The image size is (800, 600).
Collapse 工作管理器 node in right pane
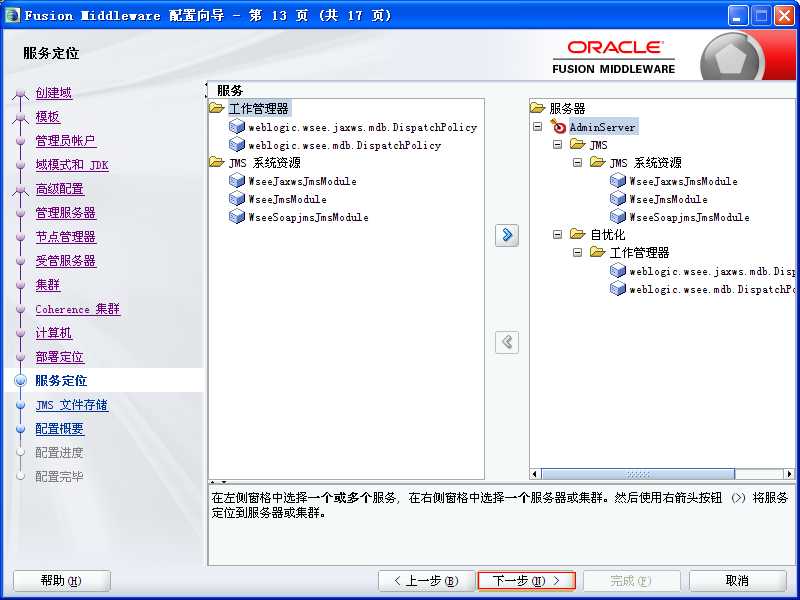point(578,253)
